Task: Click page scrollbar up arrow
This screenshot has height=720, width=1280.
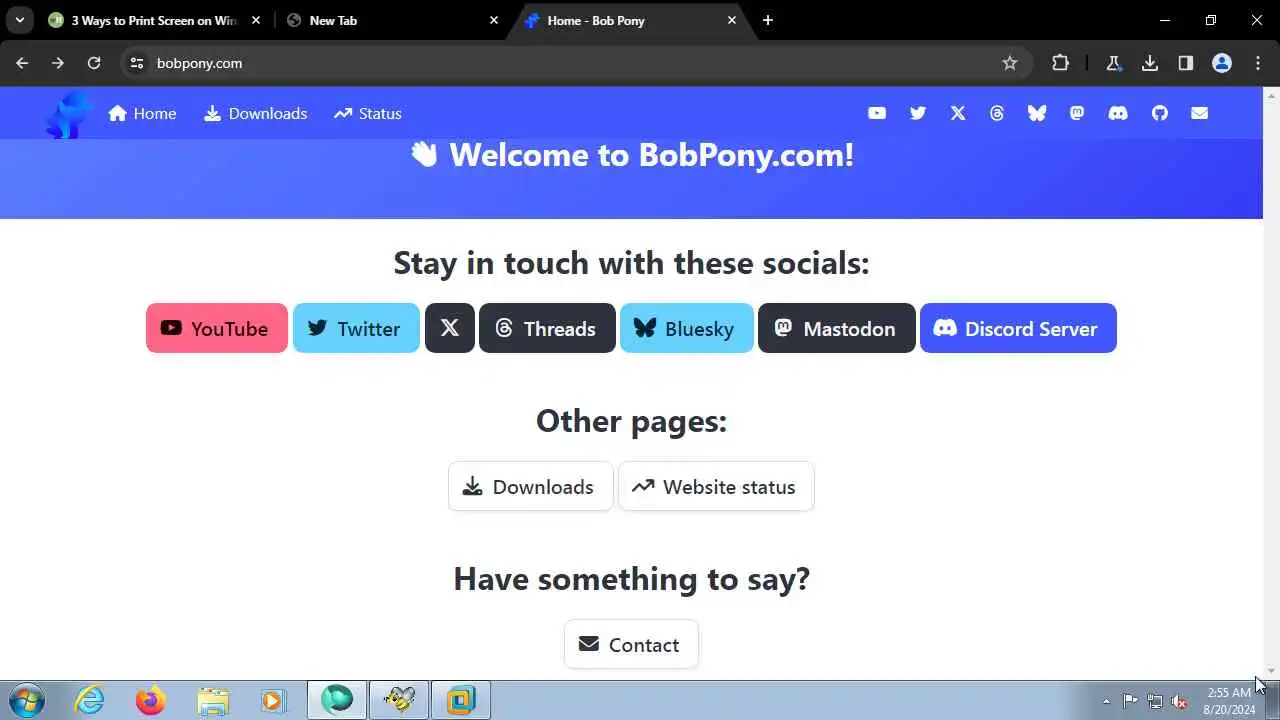Action: point(1271,94)
